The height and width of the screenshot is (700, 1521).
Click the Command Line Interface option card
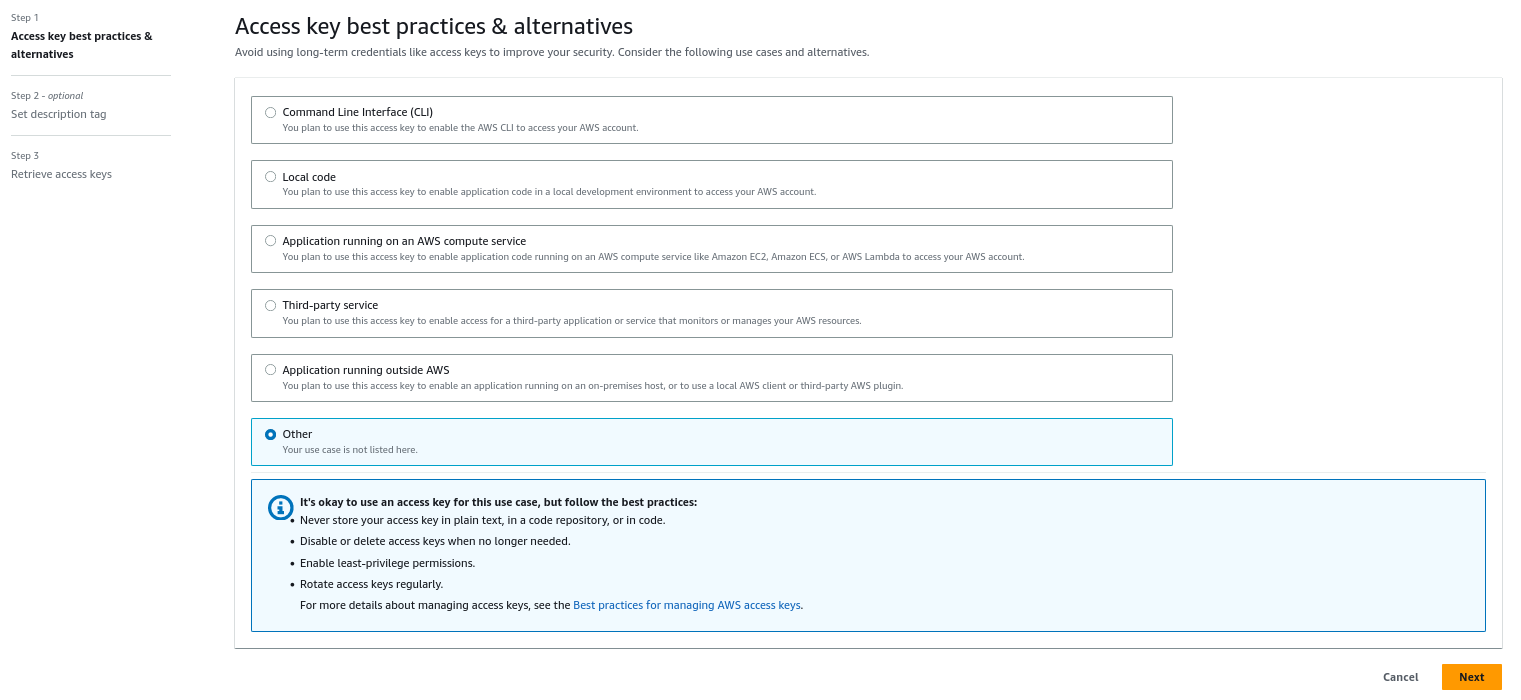(x=711, y=119)
